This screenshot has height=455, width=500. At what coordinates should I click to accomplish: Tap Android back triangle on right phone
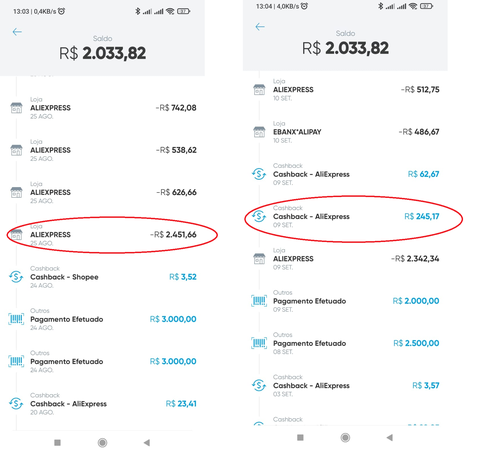pos(389,437)
